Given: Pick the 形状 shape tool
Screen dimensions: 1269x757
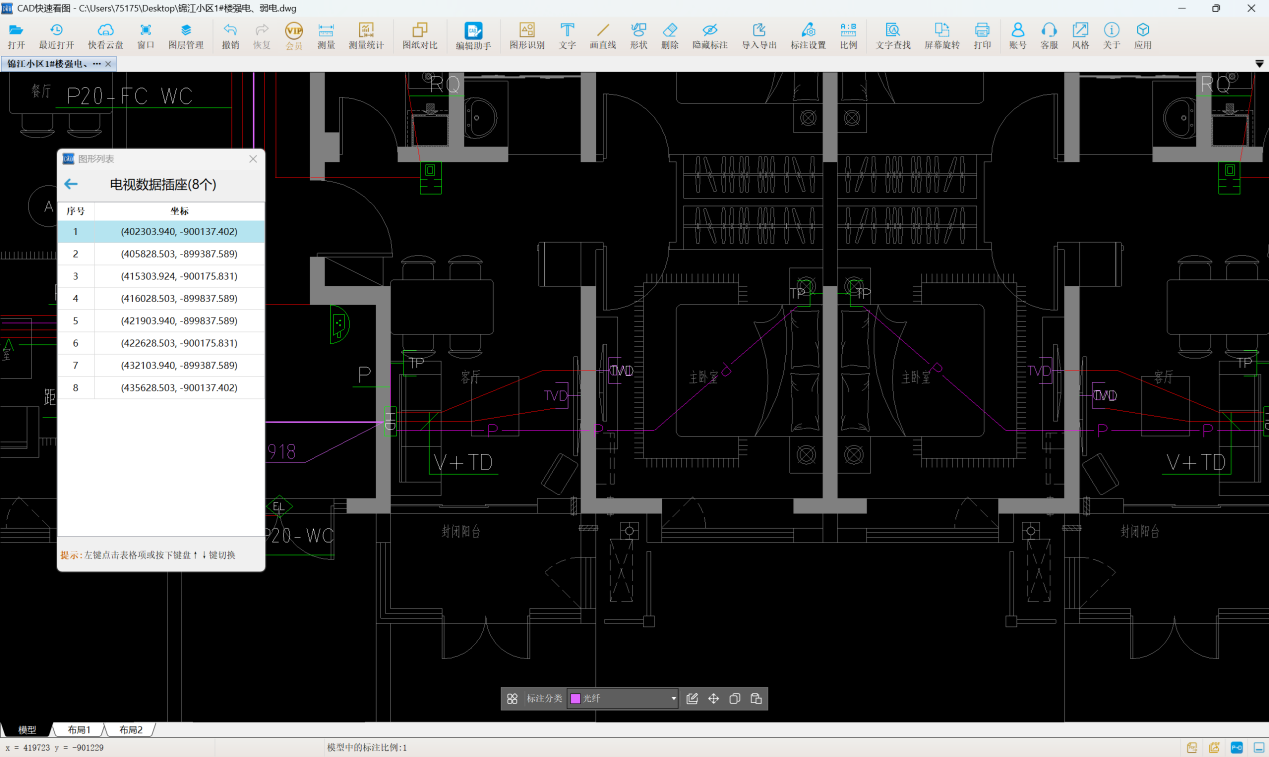Looking at the screenshot, I should pos(639,36).
